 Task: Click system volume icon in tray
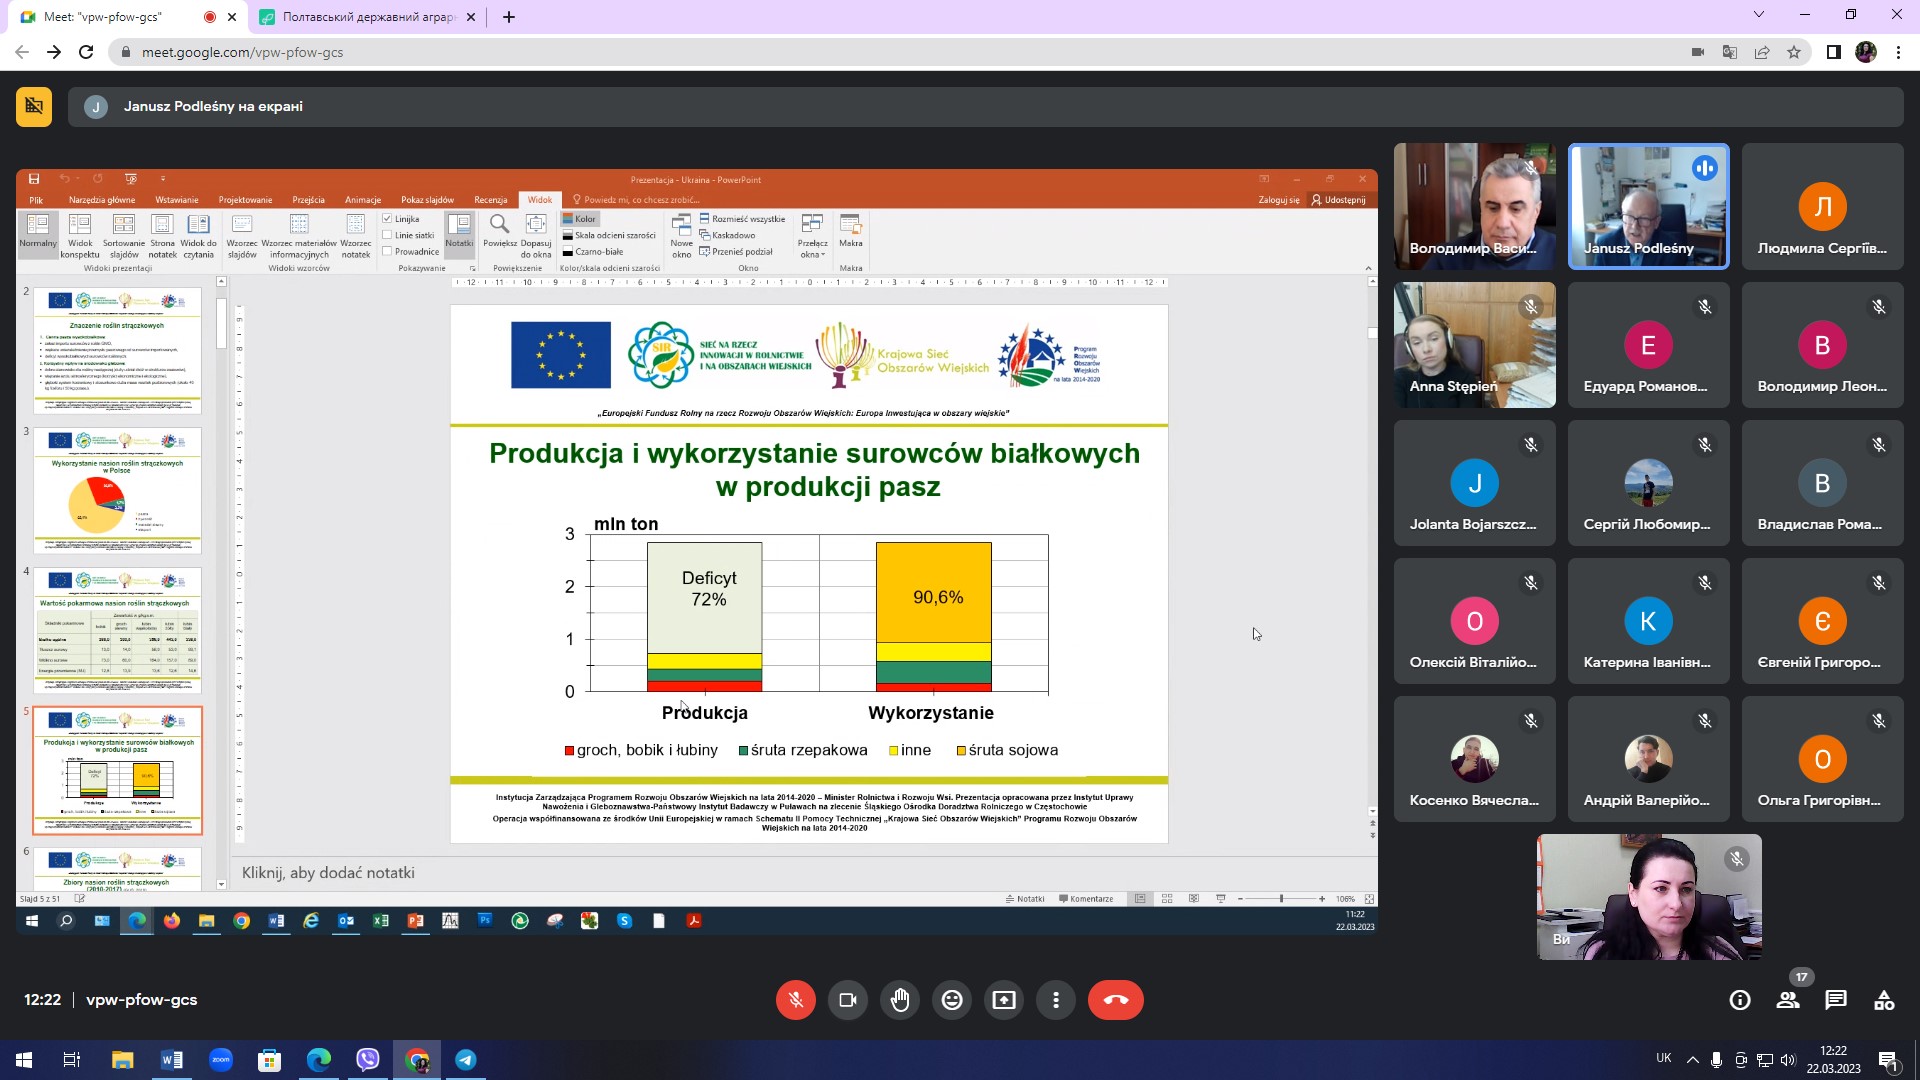[1788, 1060]
